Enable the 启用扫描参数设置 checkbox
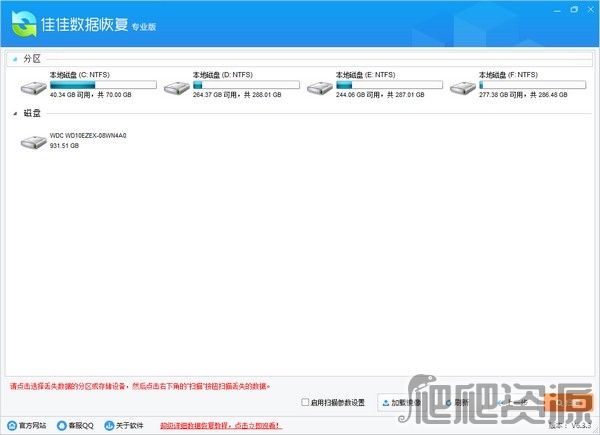 [305, 402]
